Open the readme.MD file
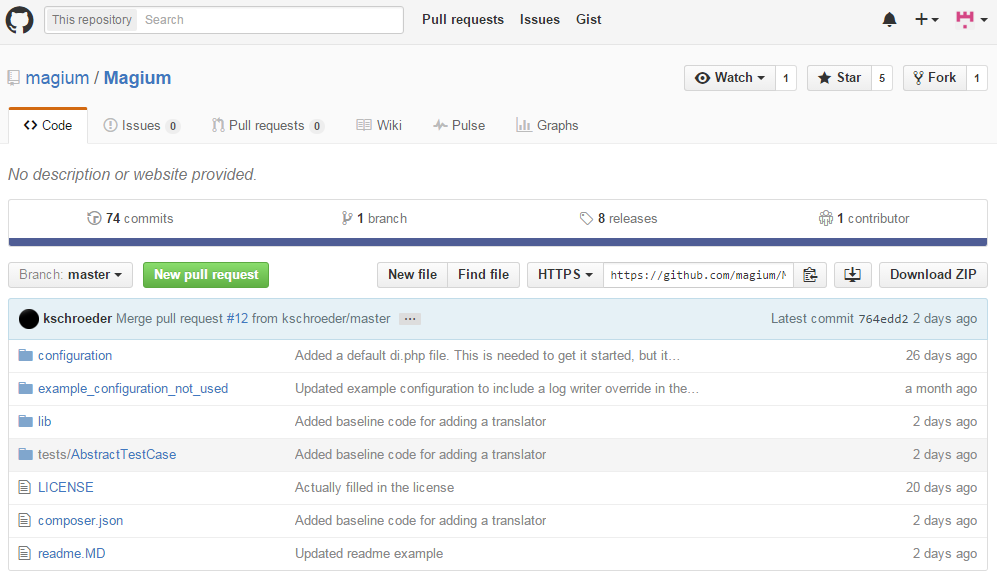This screenshot has width=997, height=577. [72, 554]
